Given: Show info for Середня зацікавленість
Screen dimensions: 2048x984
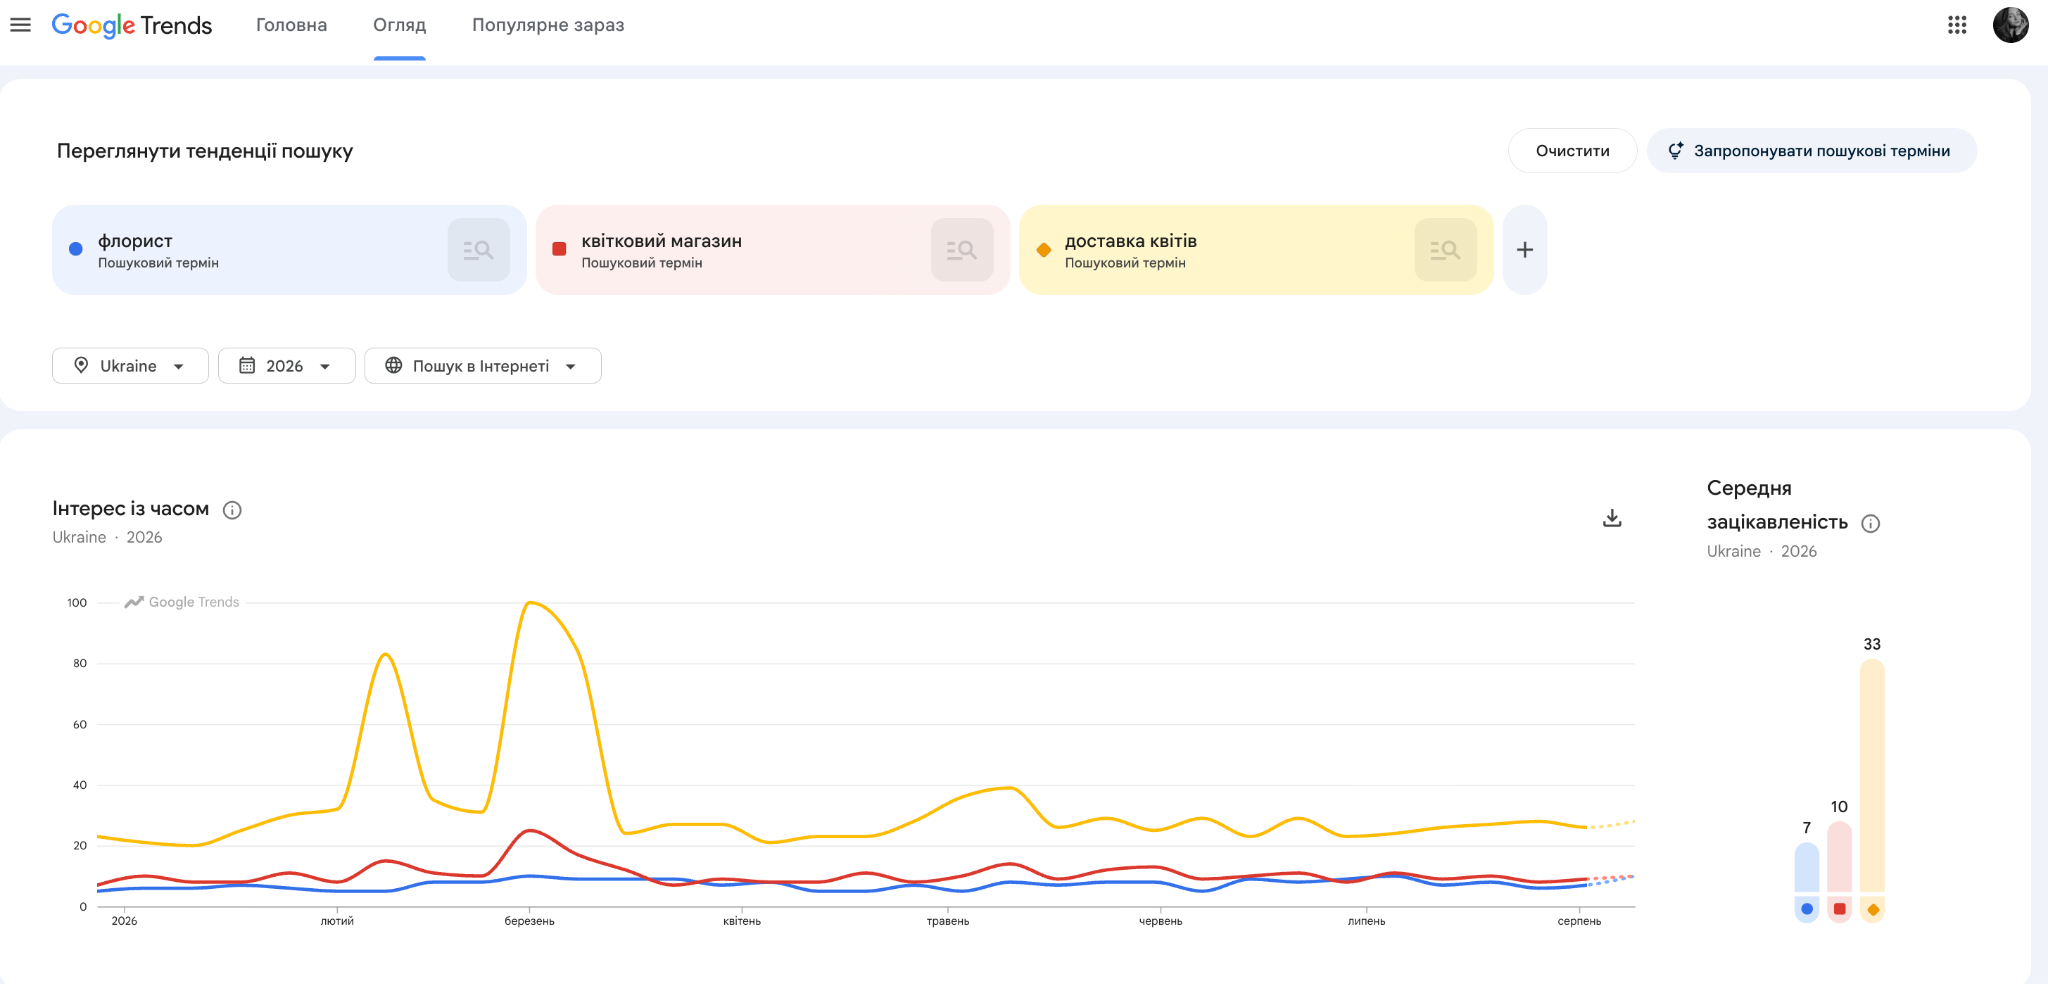Looking at the screenshot, I should (x=1871, y=523).
